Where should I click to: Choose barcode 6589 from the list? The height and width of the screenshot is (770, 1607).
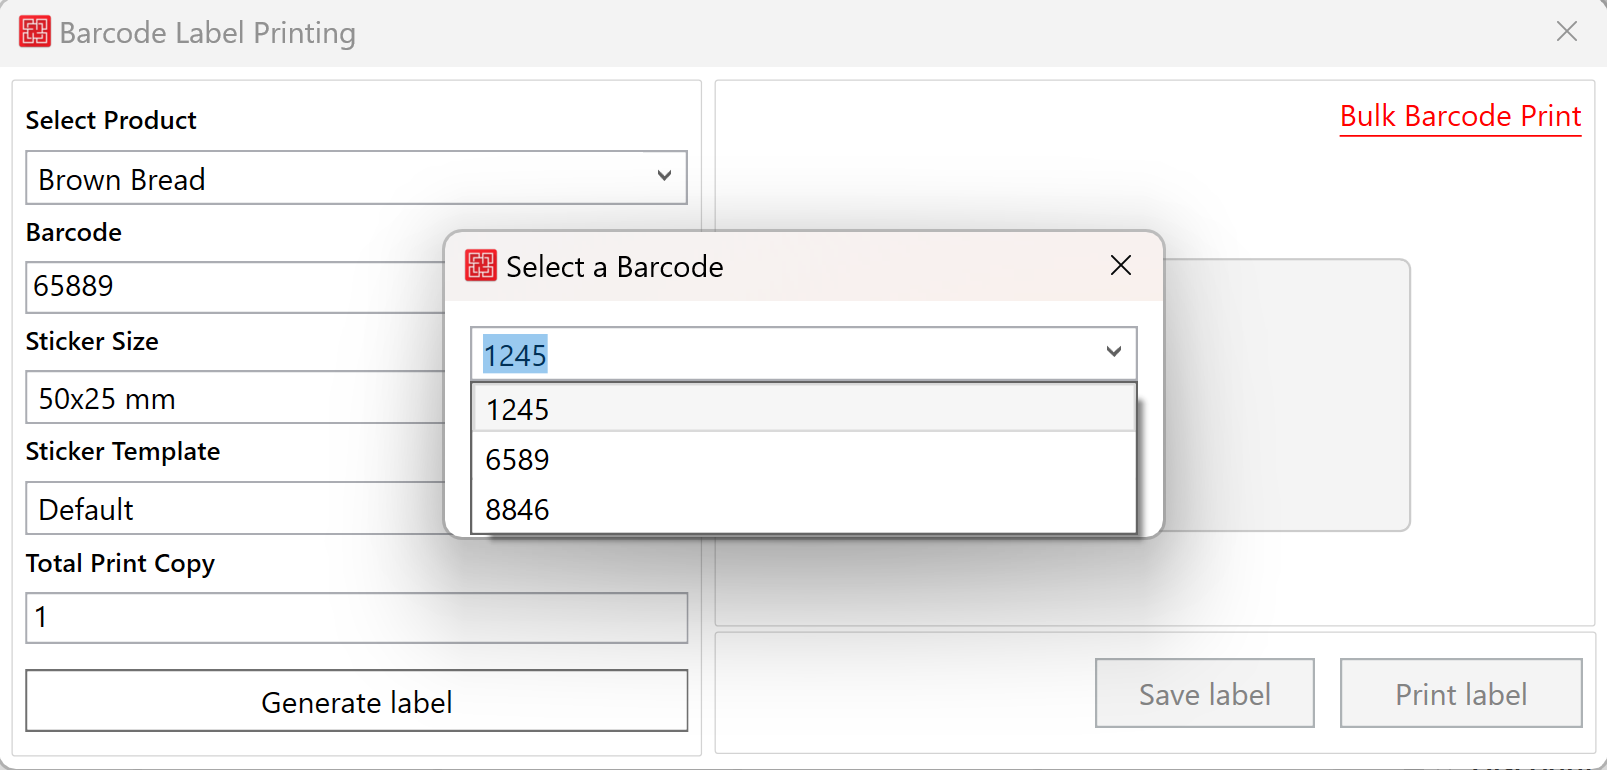point(804,459)
